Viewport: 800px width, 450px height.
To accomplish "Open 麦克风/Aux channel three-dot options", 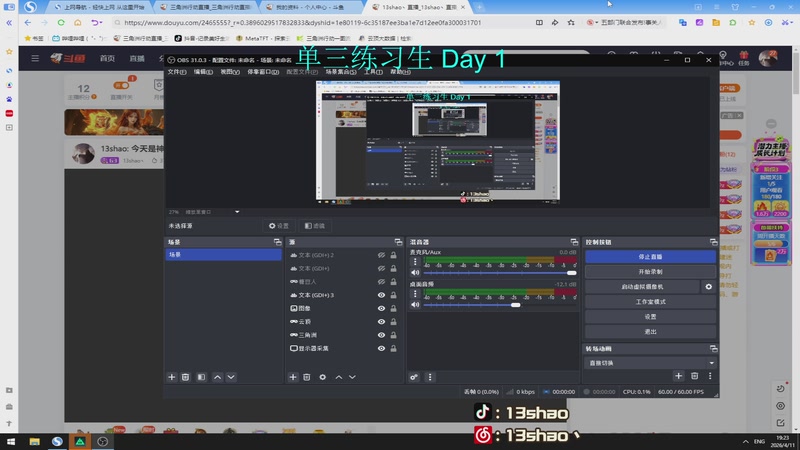I will (415, 262).
